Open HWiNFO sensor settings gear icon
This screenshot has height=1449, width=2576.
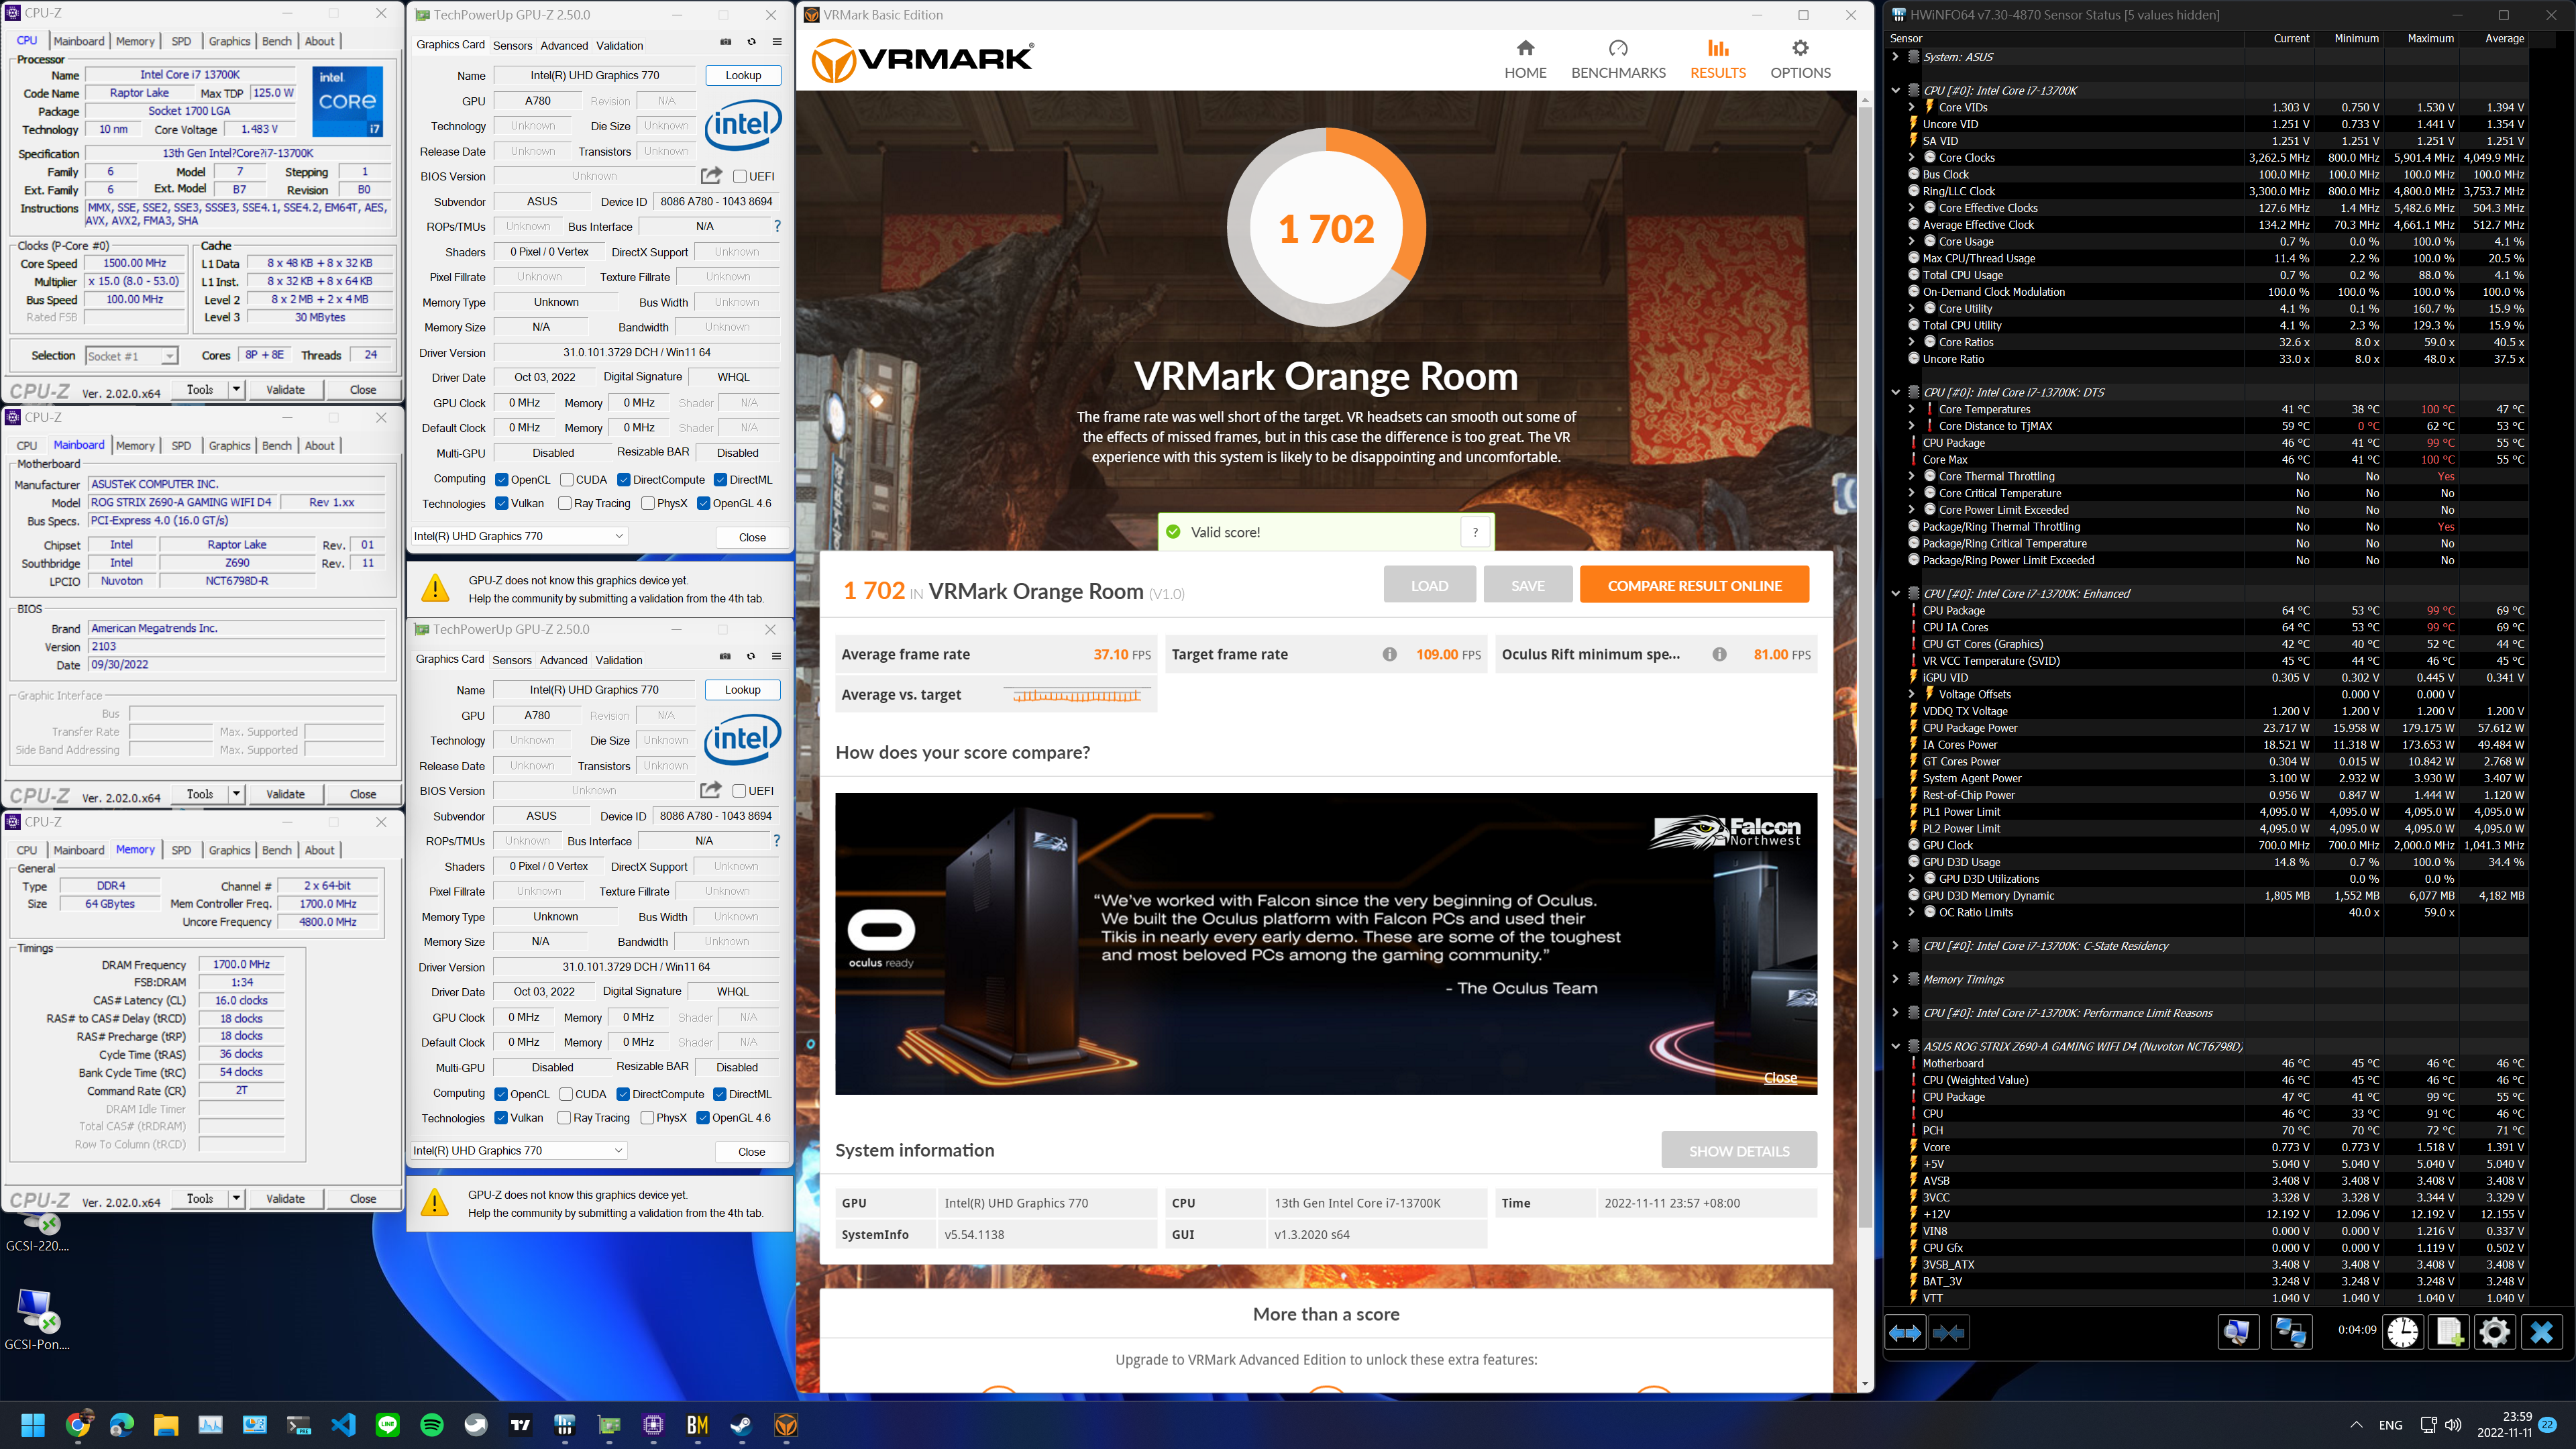pyautogui.click(x=2494, y=1333)
